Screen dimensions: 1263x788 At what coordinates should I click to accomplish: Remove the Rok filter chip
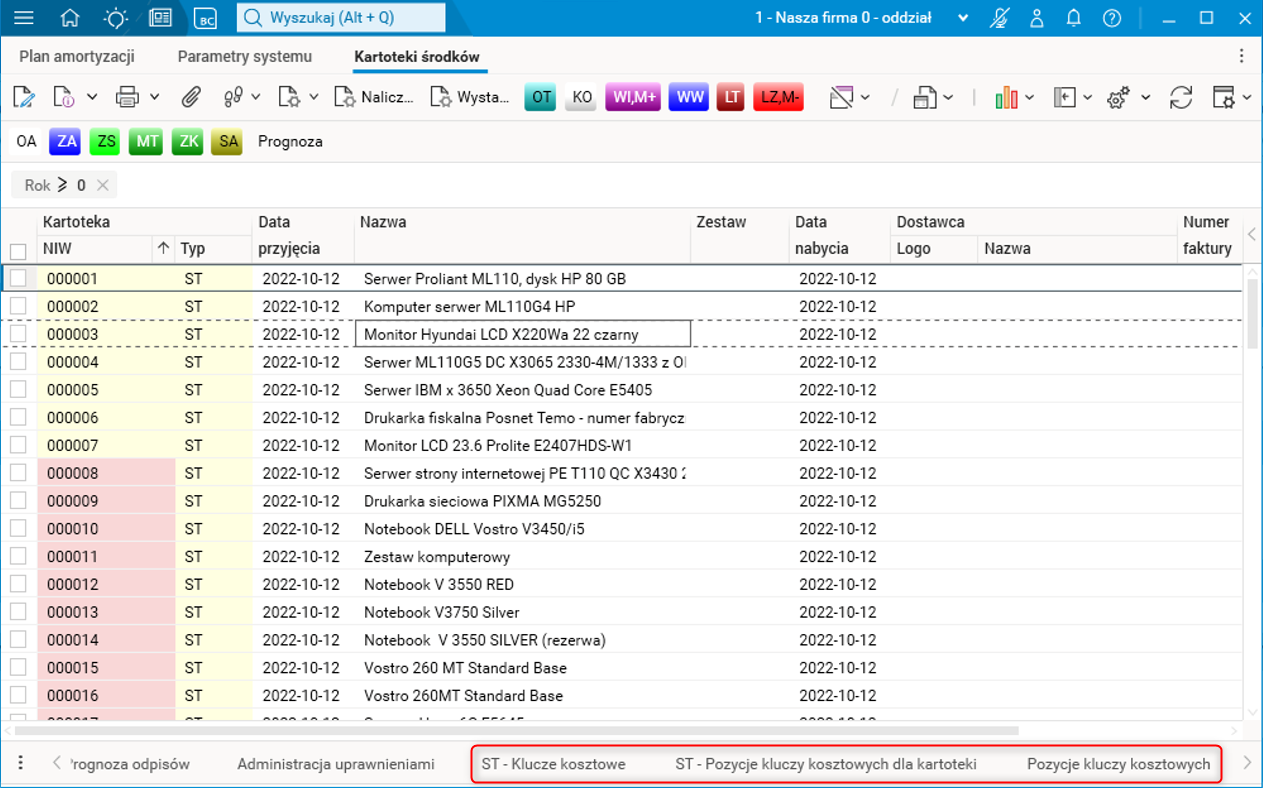click(103, 185)
